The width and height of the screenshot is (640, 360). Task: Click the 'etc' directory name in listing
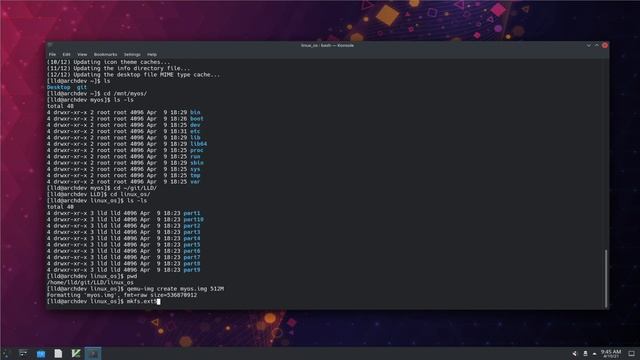195,131
